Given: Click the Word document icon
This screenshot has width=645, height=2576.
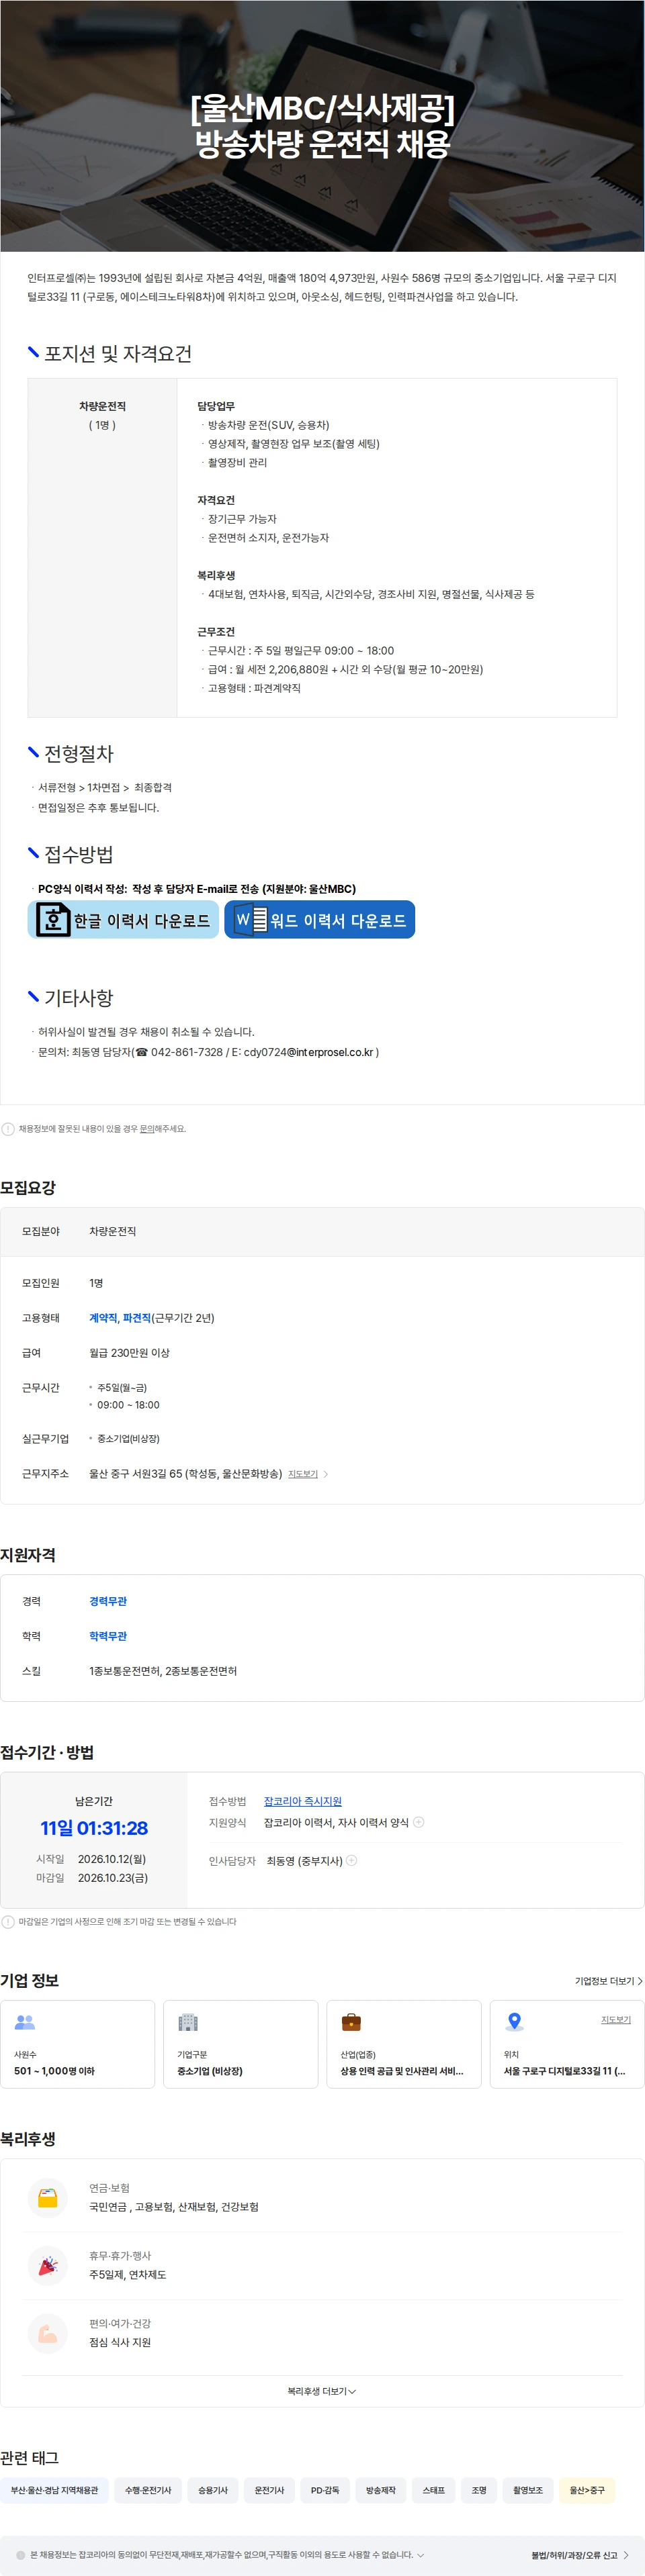Looking at the screenshot, I should (x=250, y=920).
